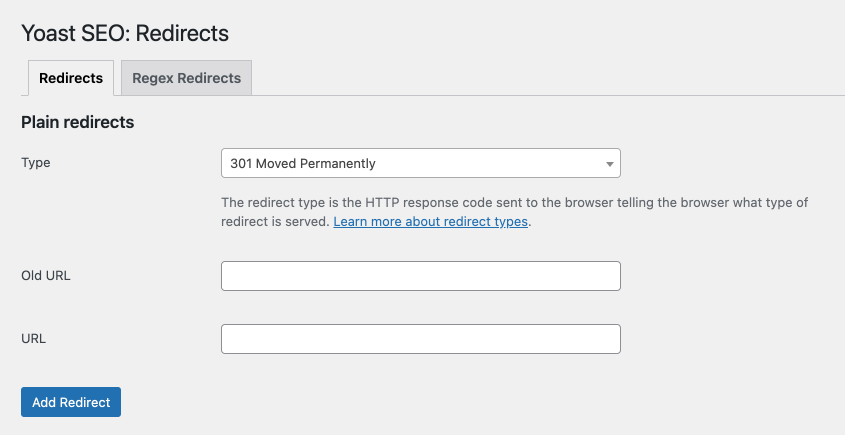Click the redirect type description's first line
The height and width of the screenshot is (435, 845).
pyautogui.click(x=514, y=203)
